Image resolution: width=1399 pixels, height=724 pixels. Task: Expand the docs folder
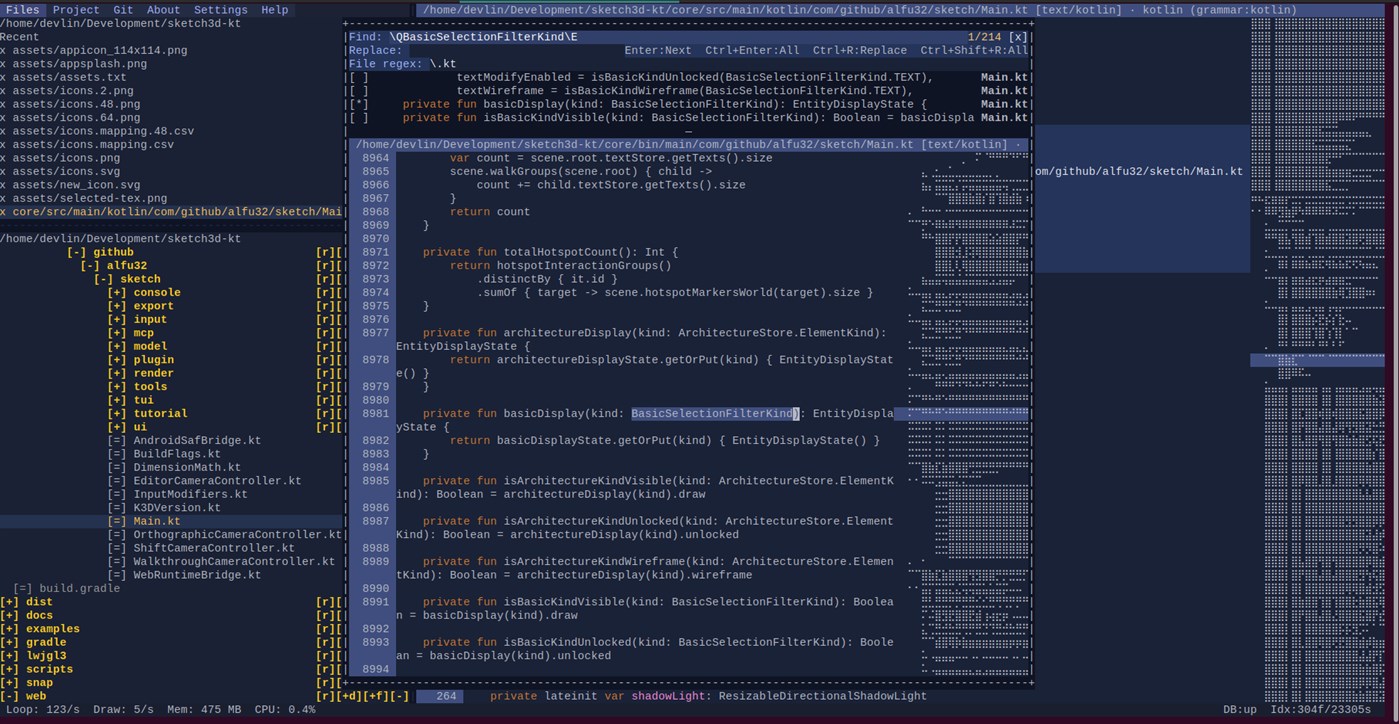(x=10, y=615)
